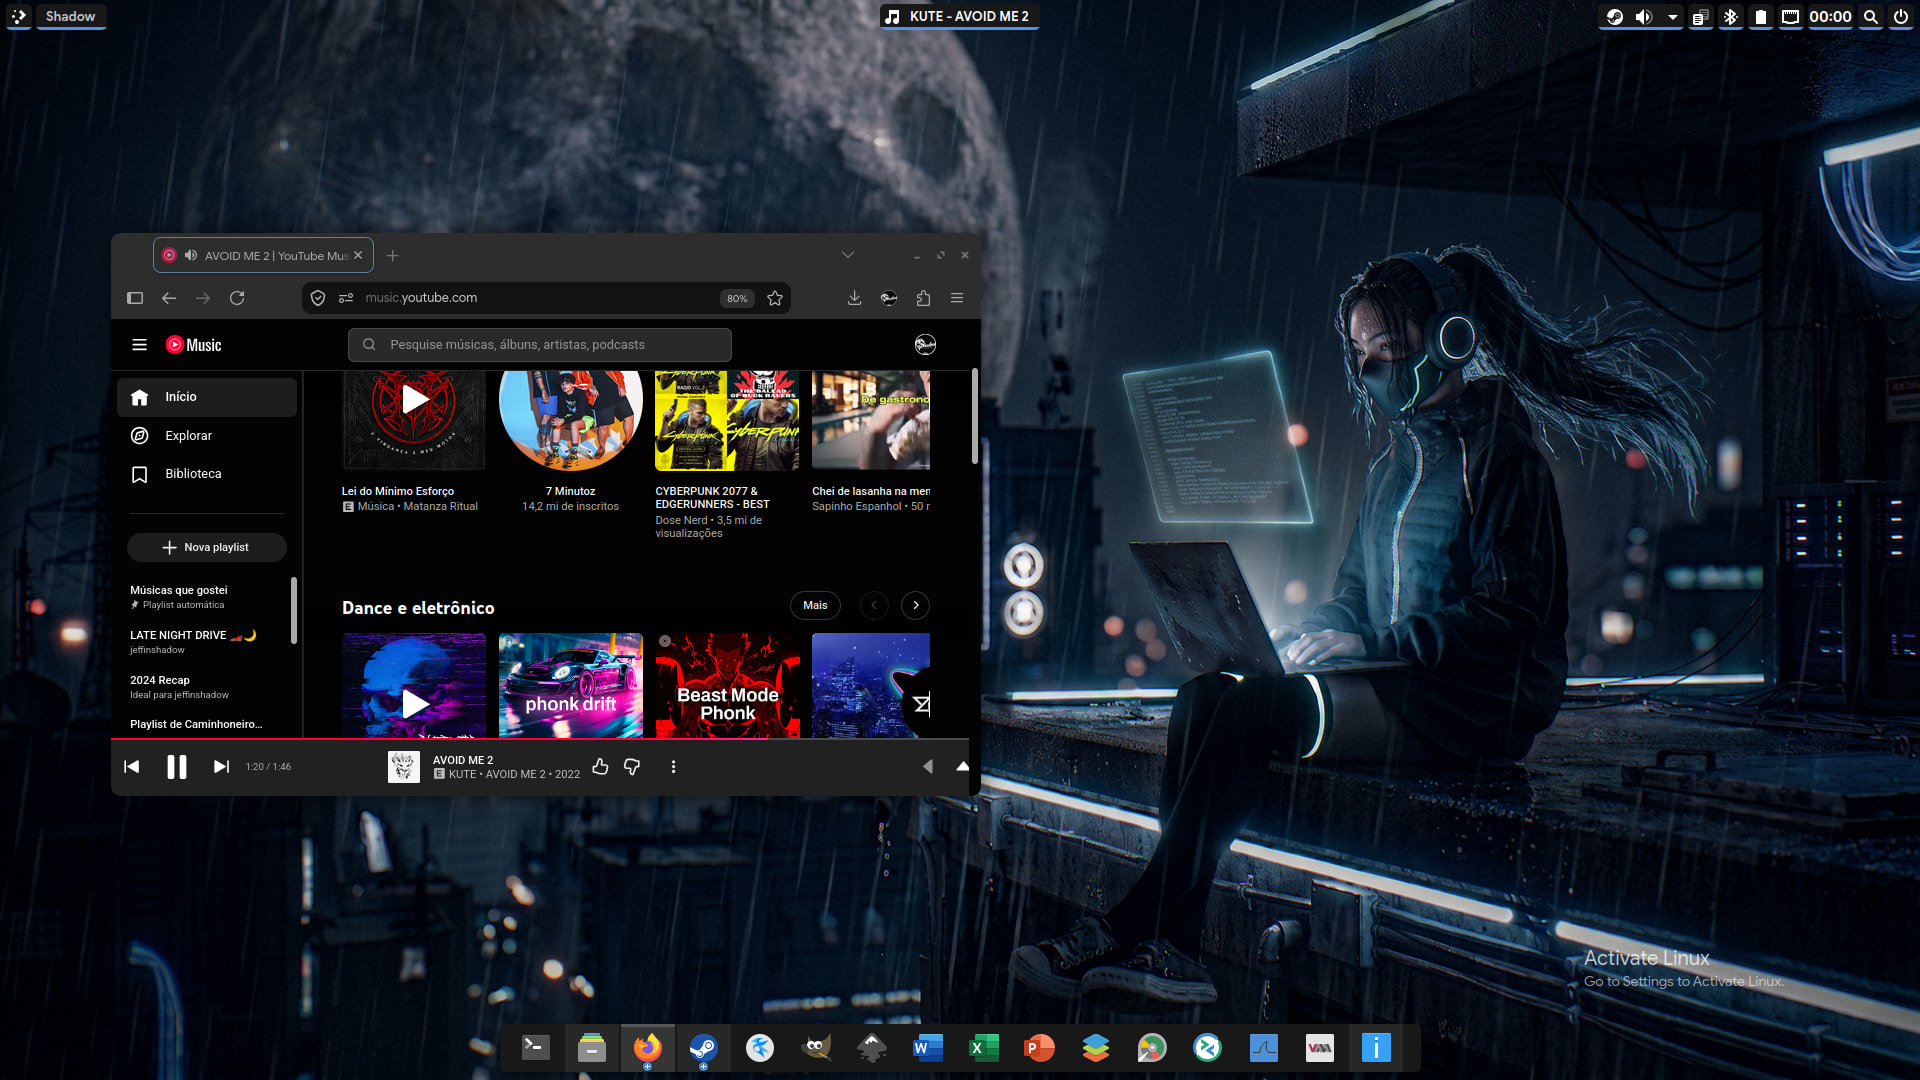Mute the AVOID ME 2 tab audio

coord(191,256)
